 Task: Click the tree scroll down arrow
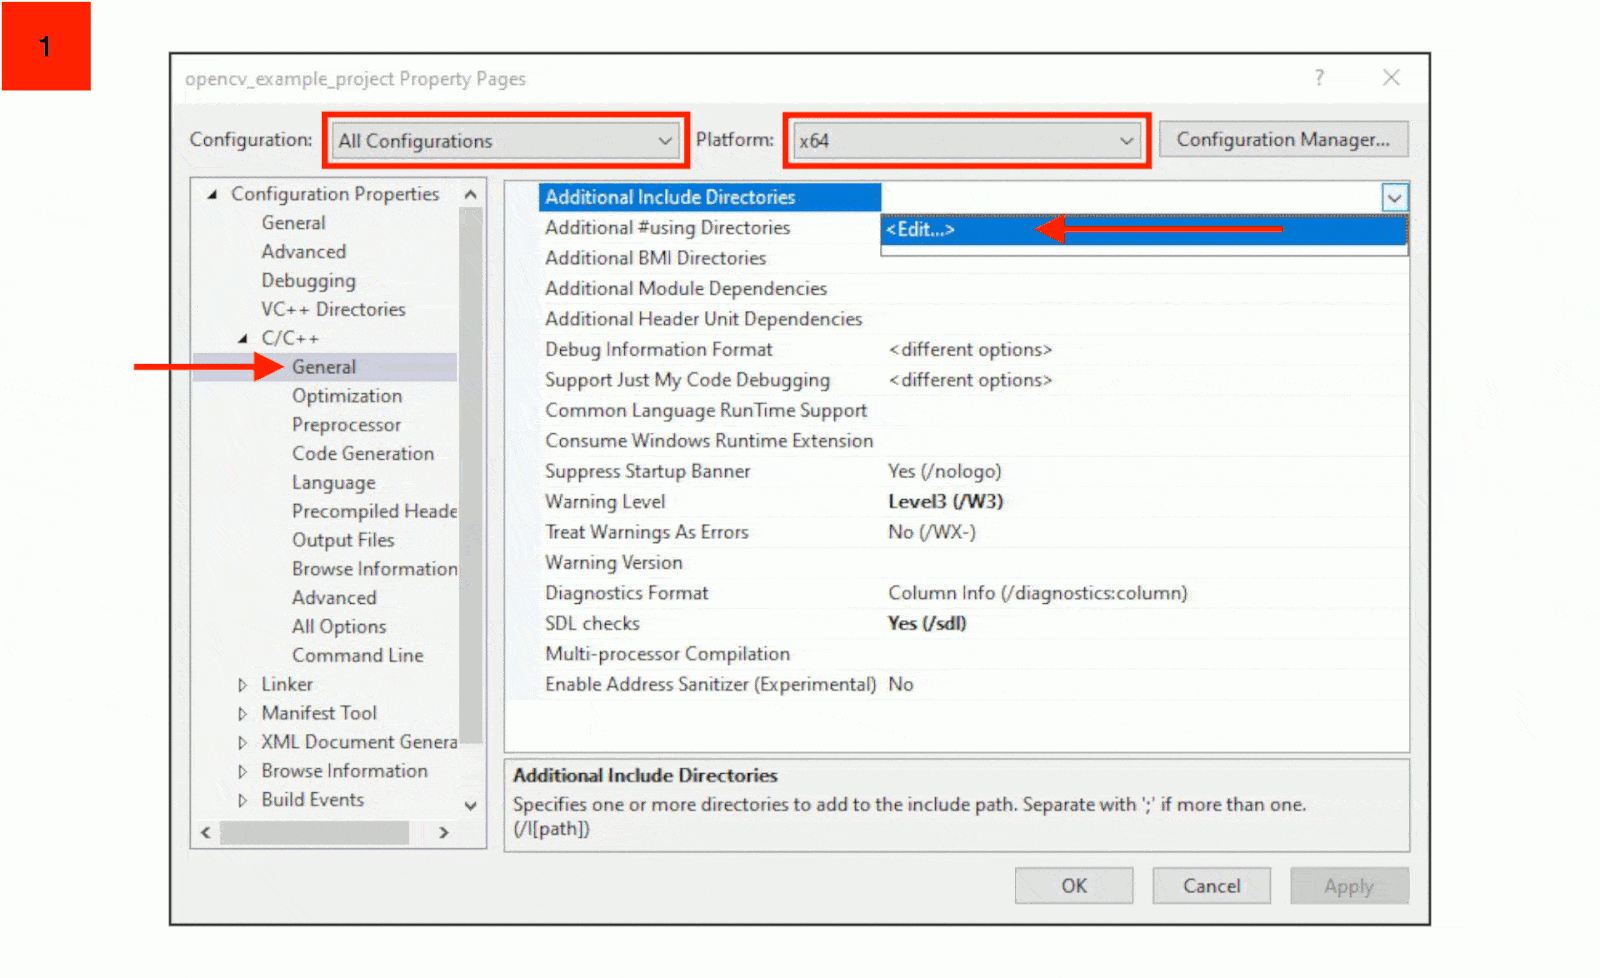(471, 806)
